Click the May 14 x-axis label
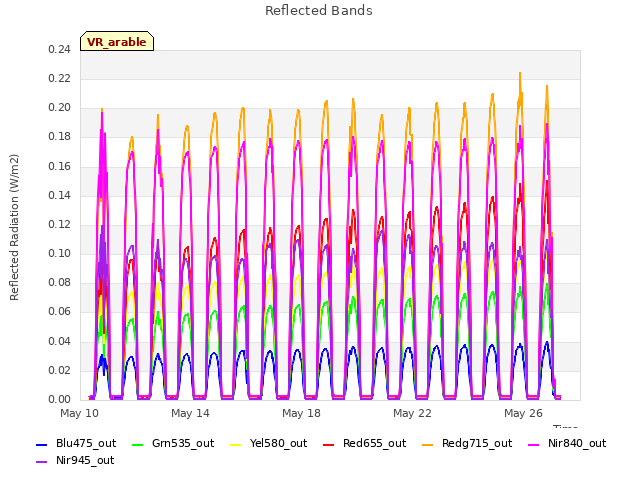The width and height of the screenshot is (640, 480). tap(191, 413)
